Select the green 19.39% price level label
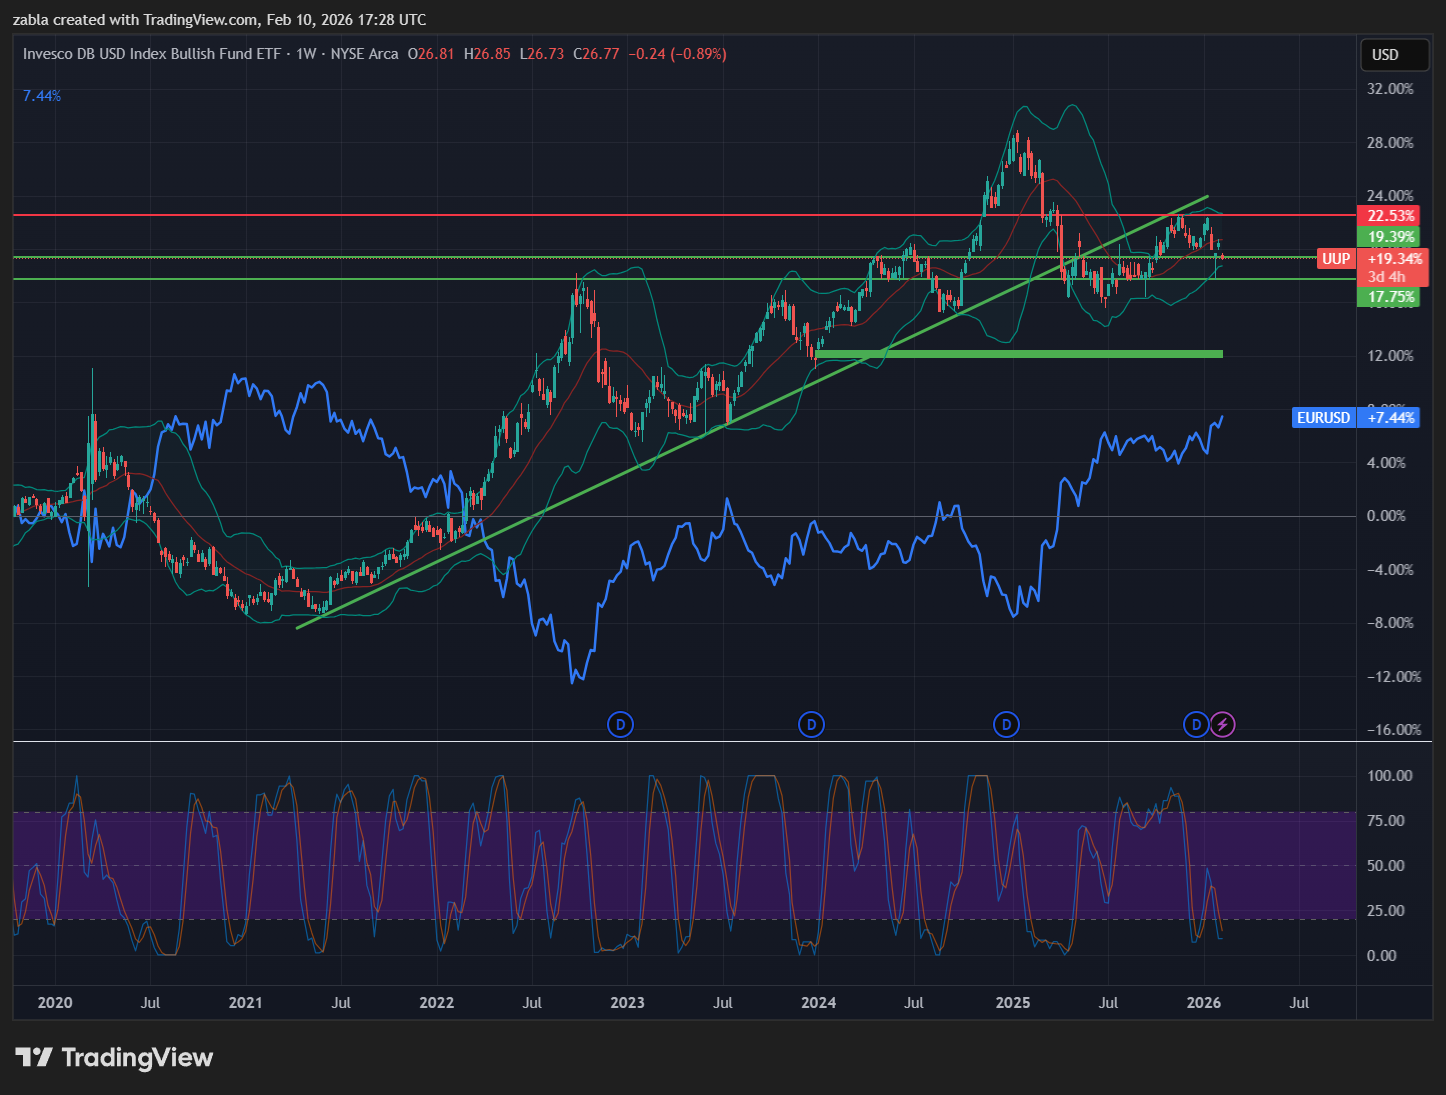This screenshot has width=1446, height=1095. coord(1391,237)
